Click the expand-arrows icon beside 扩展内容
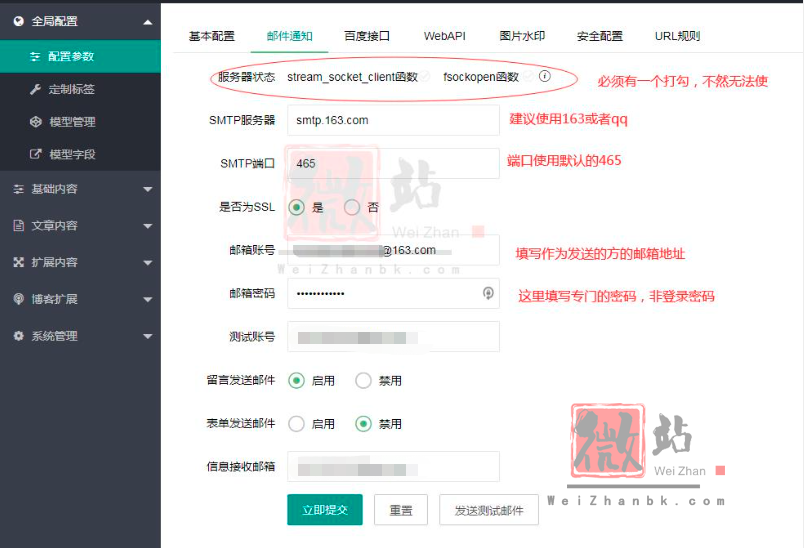The image size is (804, 548). [x=19, y=262]
